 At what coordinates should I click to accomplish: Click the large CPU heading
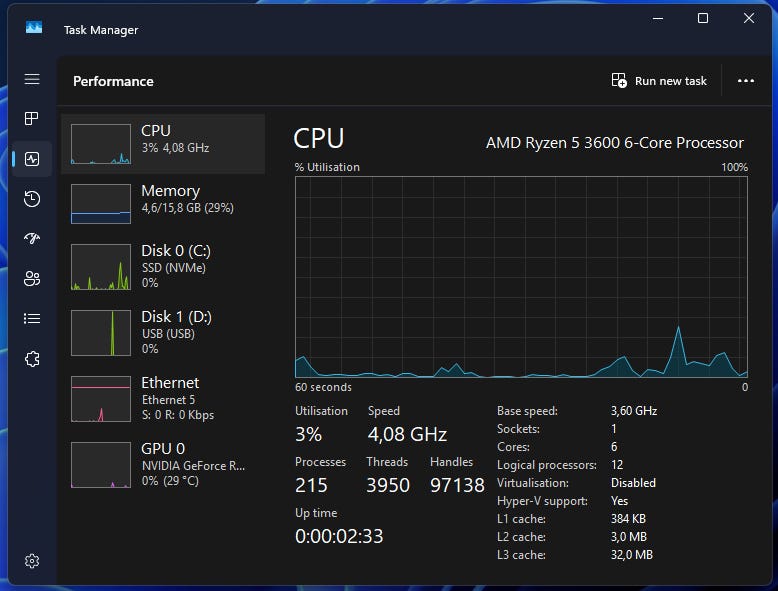(x=319, y=138)
